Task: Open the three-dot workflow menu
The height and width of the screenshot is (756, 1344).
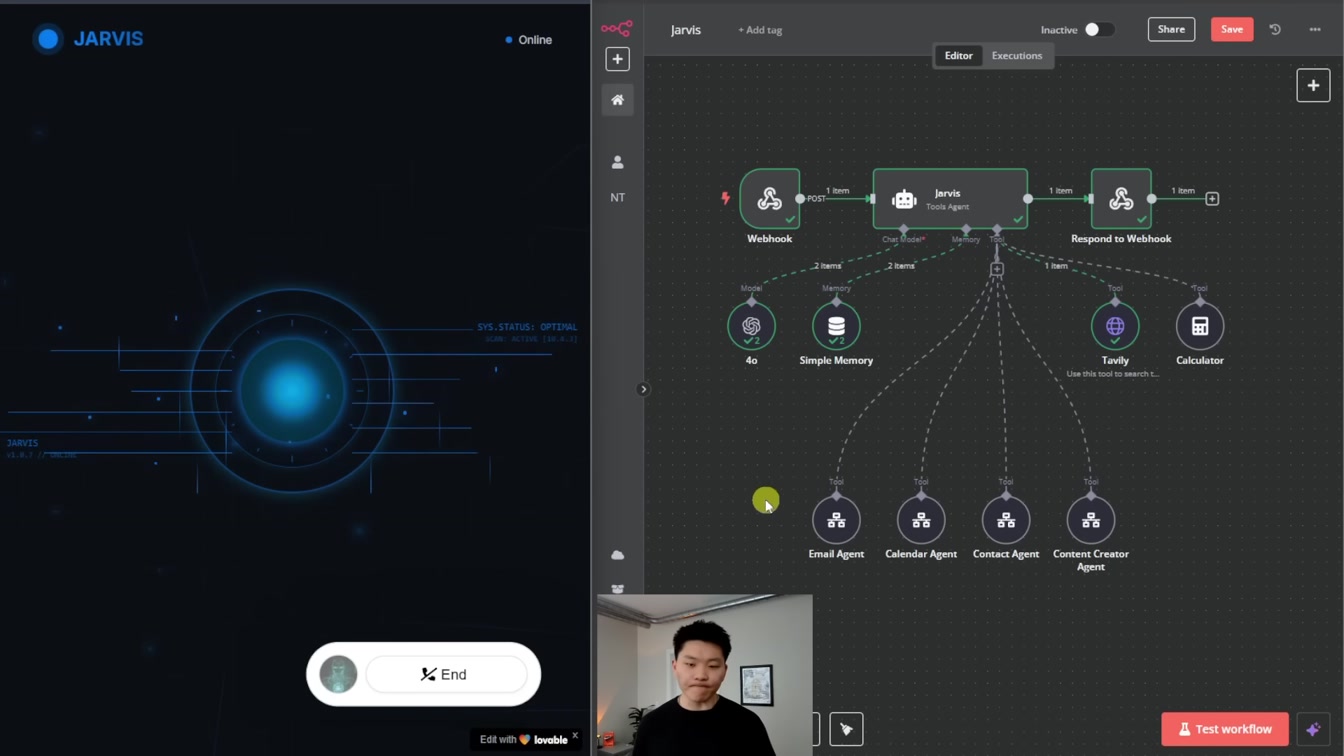Action: point(1315,30)
